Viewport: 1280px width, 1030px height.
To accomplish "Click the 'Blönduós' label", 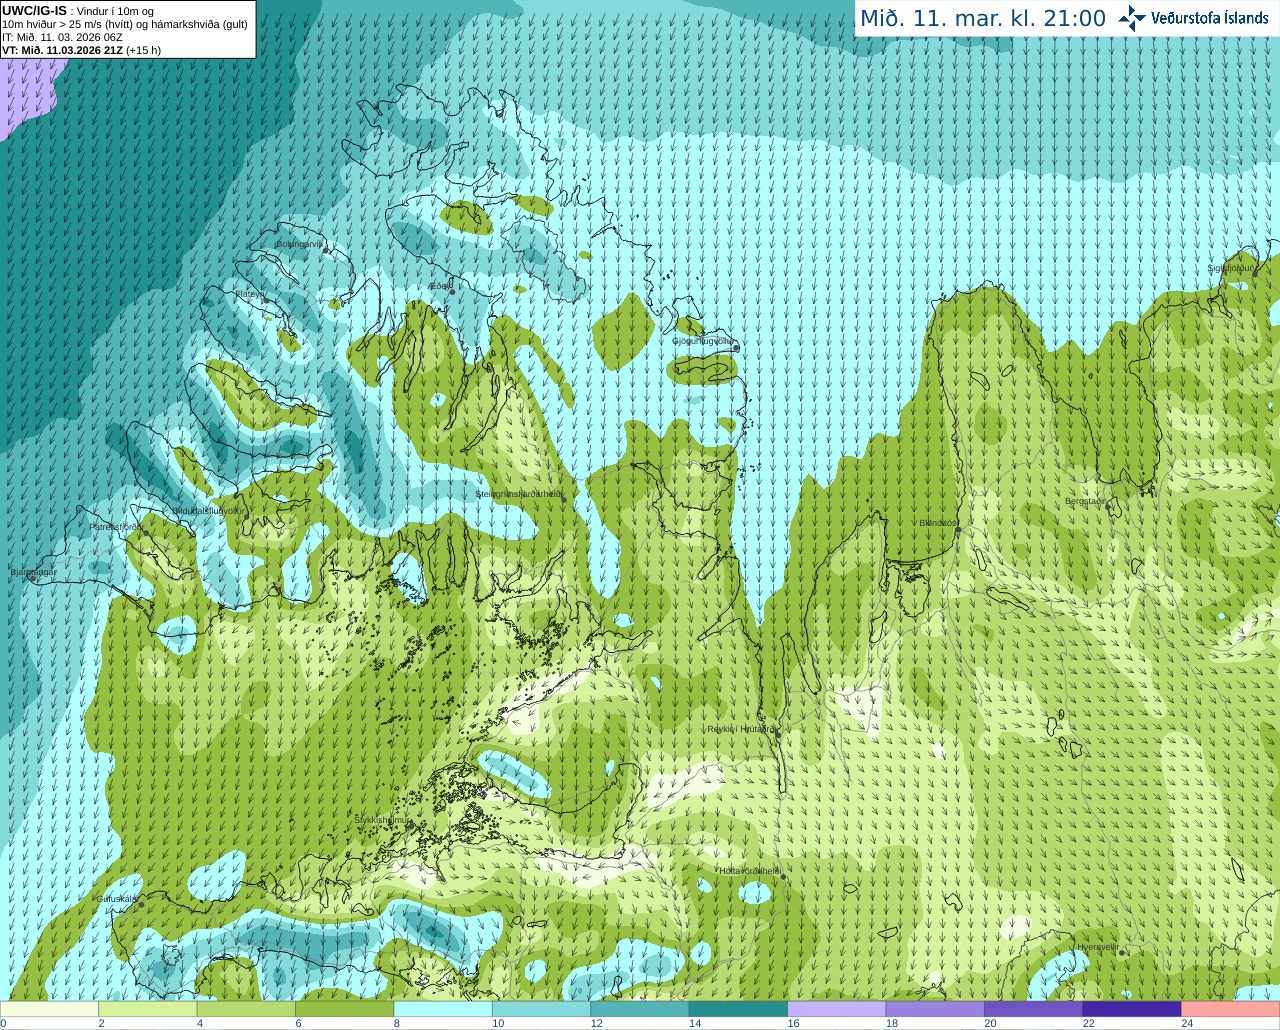I will pos(938,522).
